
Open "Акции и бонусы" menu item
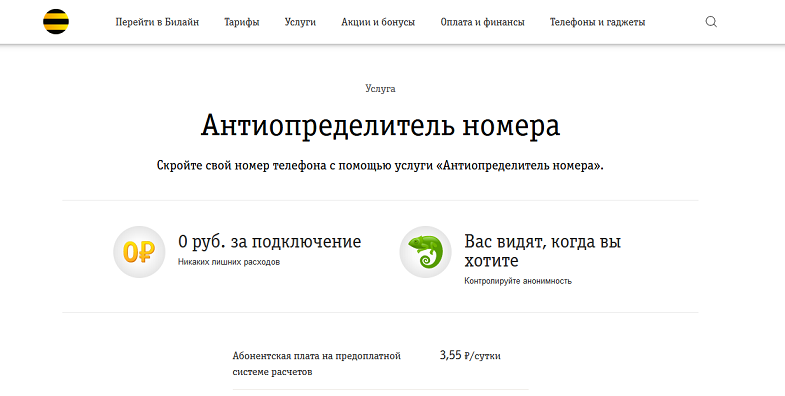378,22
